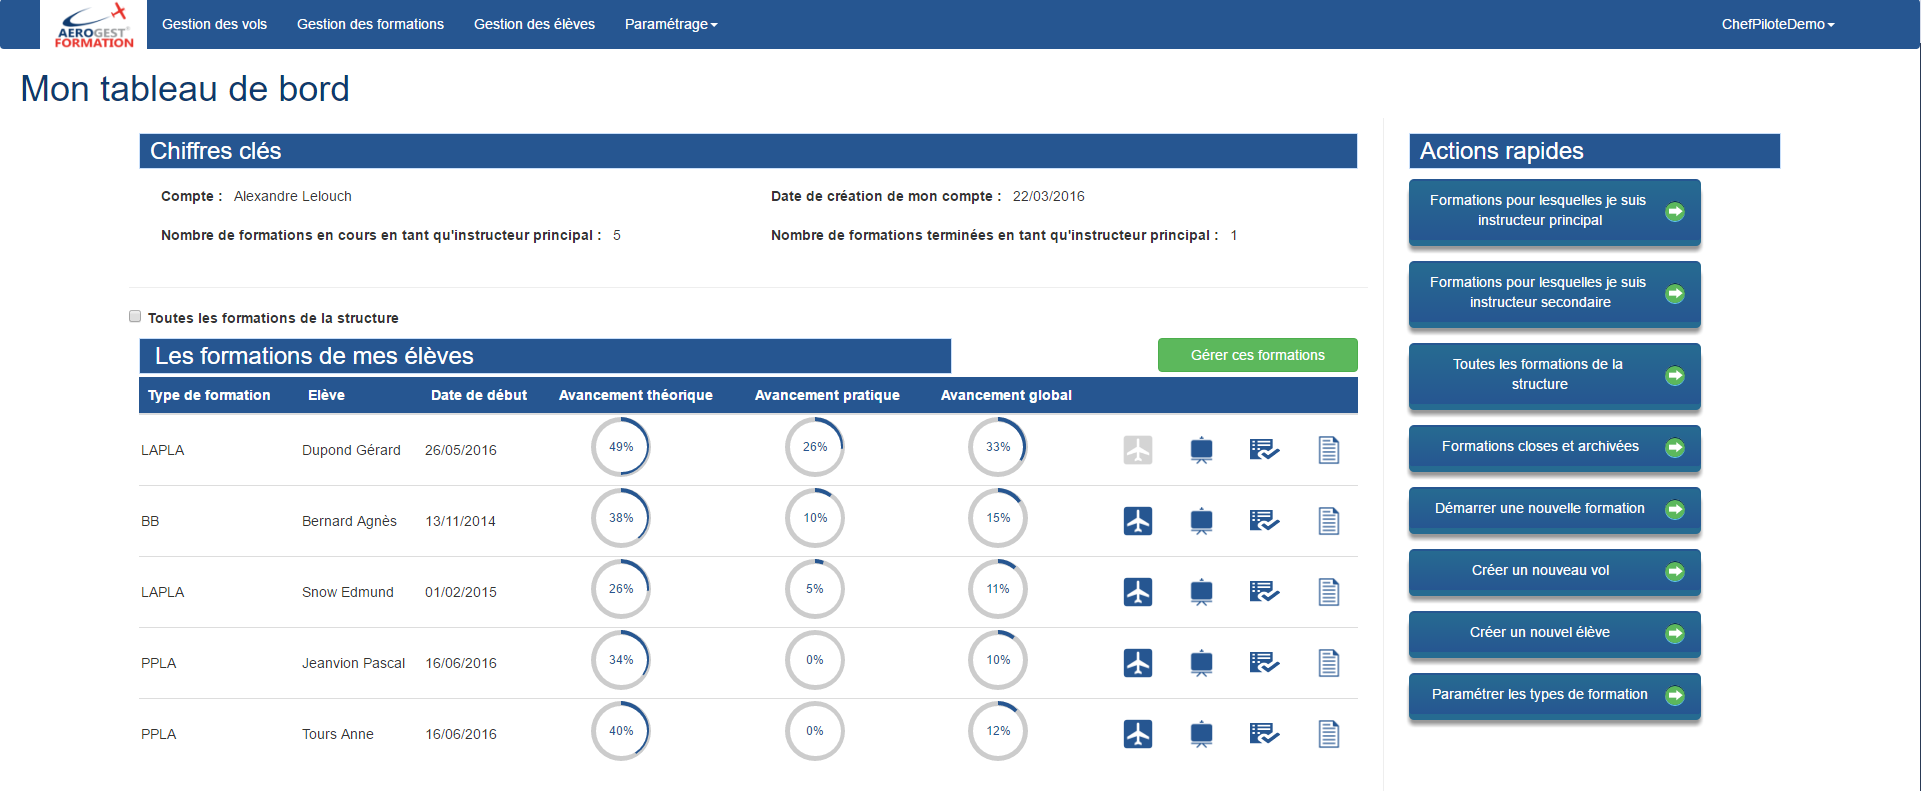Open the document icon for Tours Anne
Image resolution: width=1921 pixels, height=791 pixels.
(1329, 734)
